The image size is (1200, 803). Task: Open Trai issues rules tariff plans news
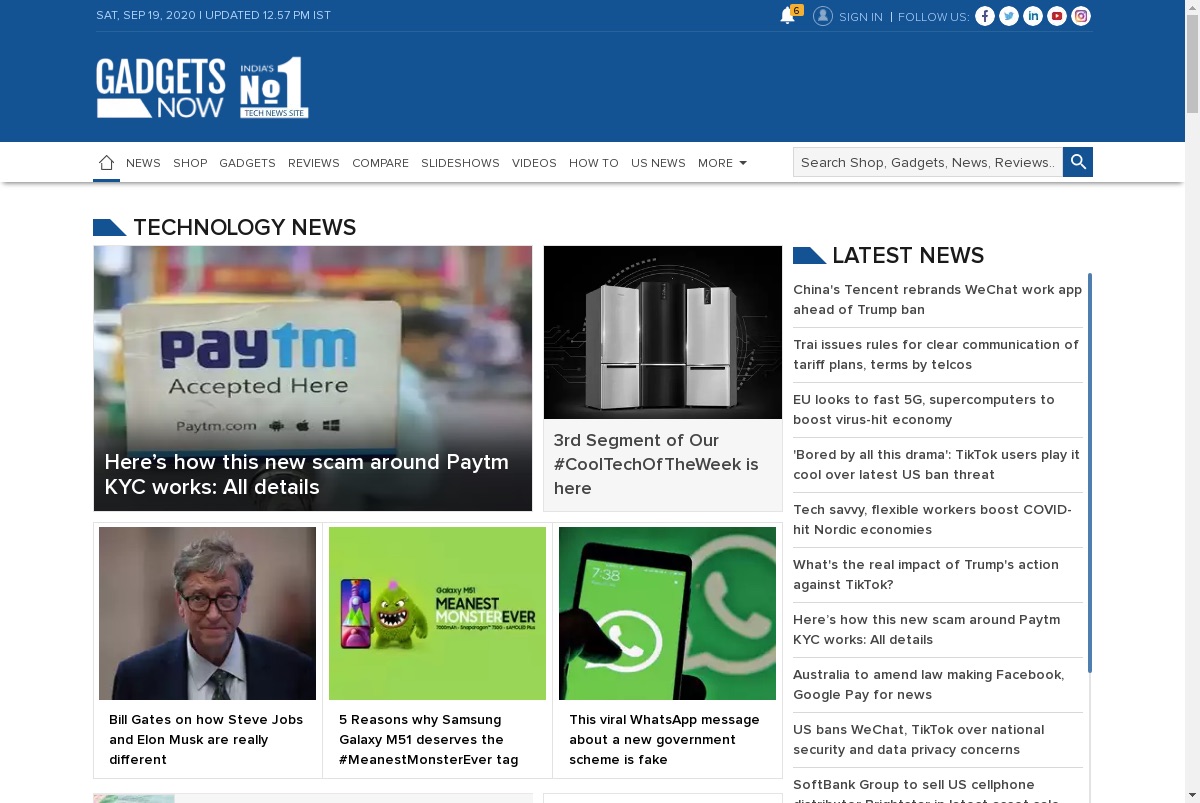[936, 354]
